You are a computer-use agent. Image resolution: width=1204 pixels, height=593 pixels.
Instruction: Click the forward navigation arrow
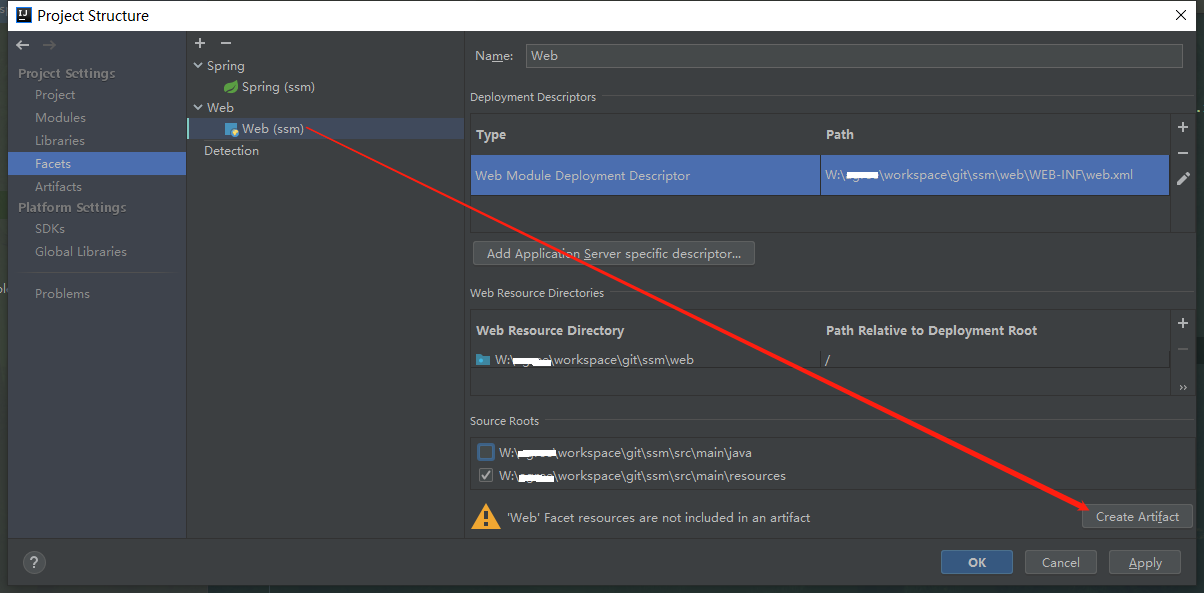coord(50,46)
